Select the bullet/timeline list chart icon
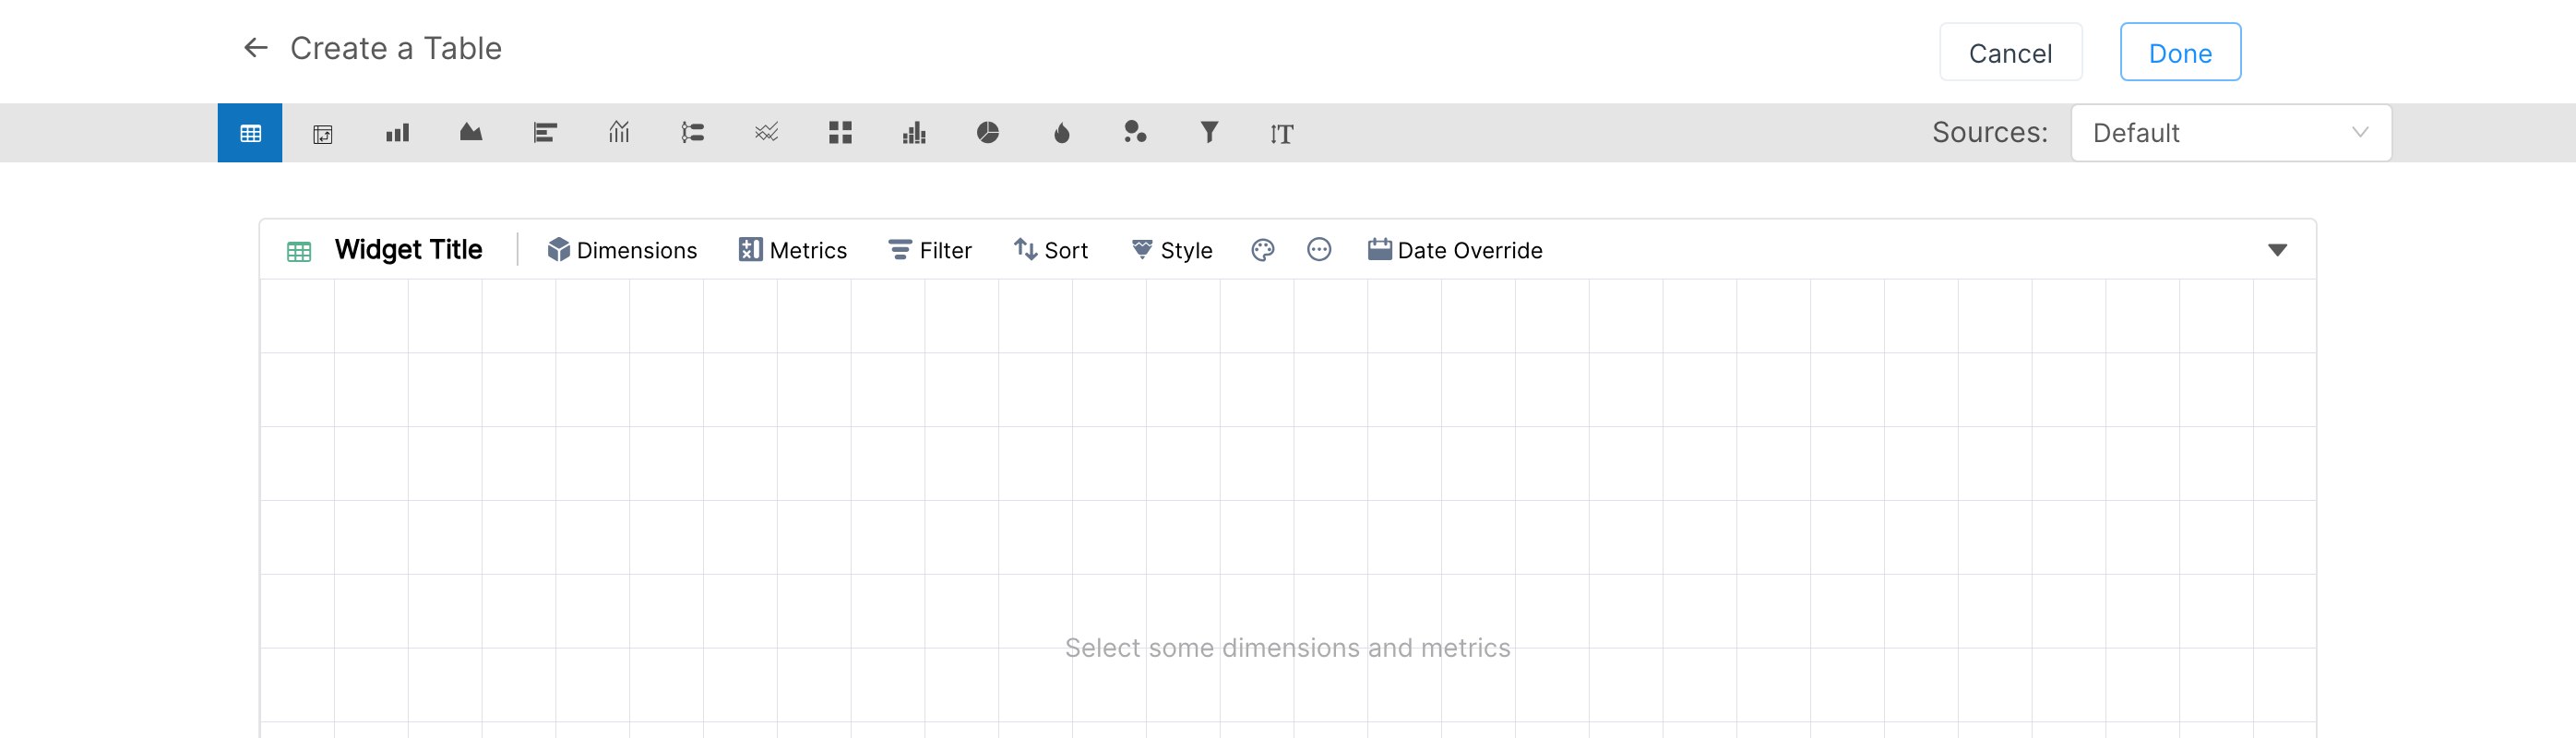This screenshot has width=2576, height=738. (x=692, y=132)
